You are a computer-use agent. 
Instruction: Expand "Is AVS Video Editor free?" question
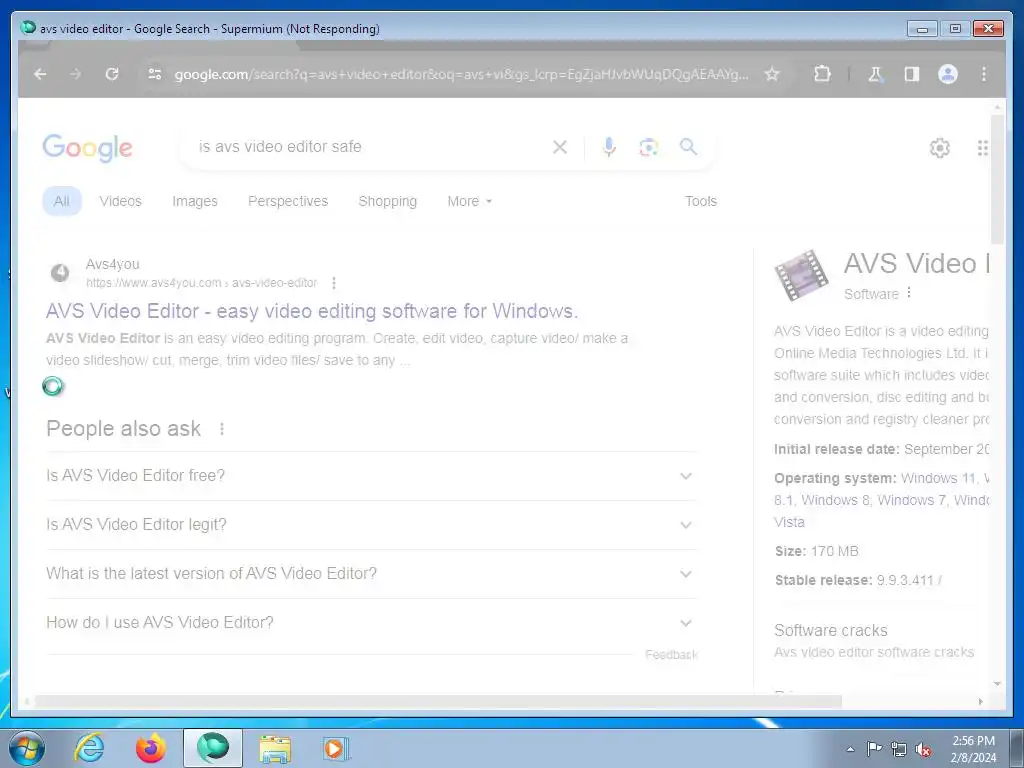click(370, 475)
